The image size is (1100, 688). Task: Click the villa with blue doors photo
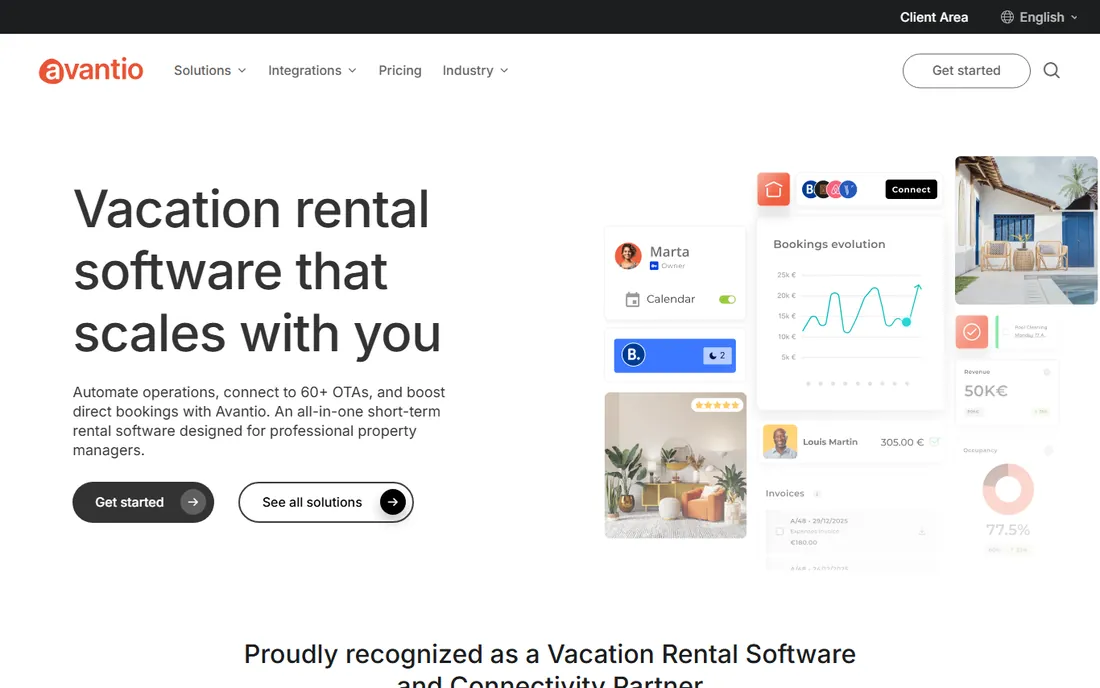pyautogui.click(x=1026, y=230)
